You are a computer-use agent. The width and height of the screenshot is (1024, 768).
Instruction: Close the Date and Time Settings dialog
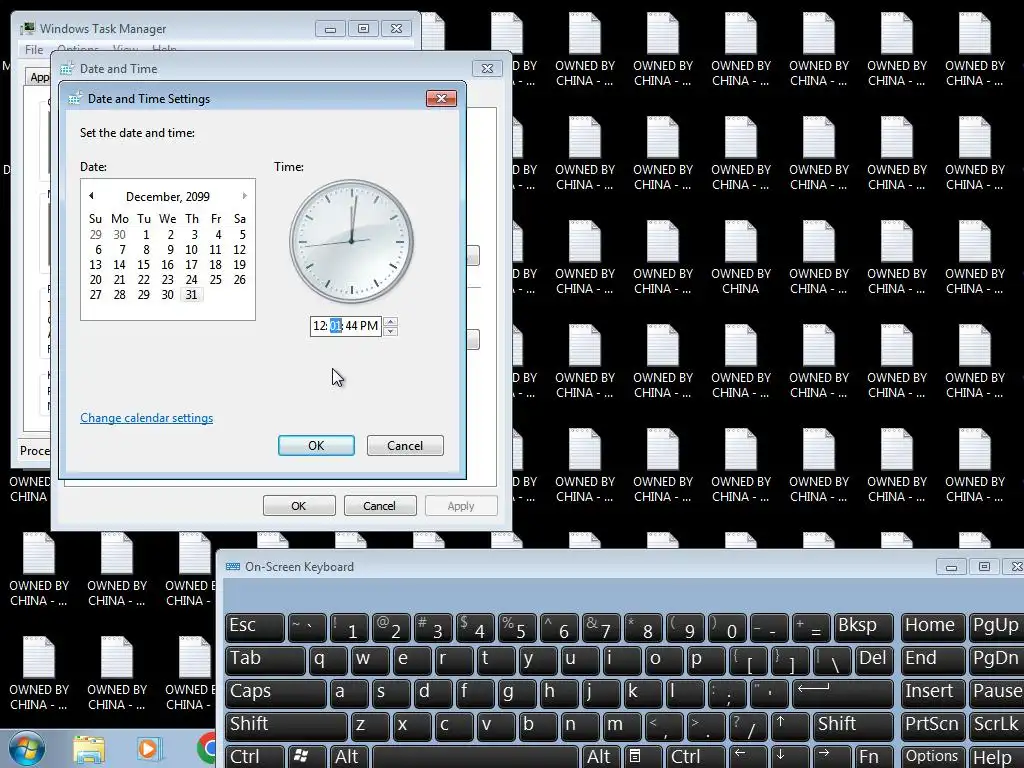[441, 98]
